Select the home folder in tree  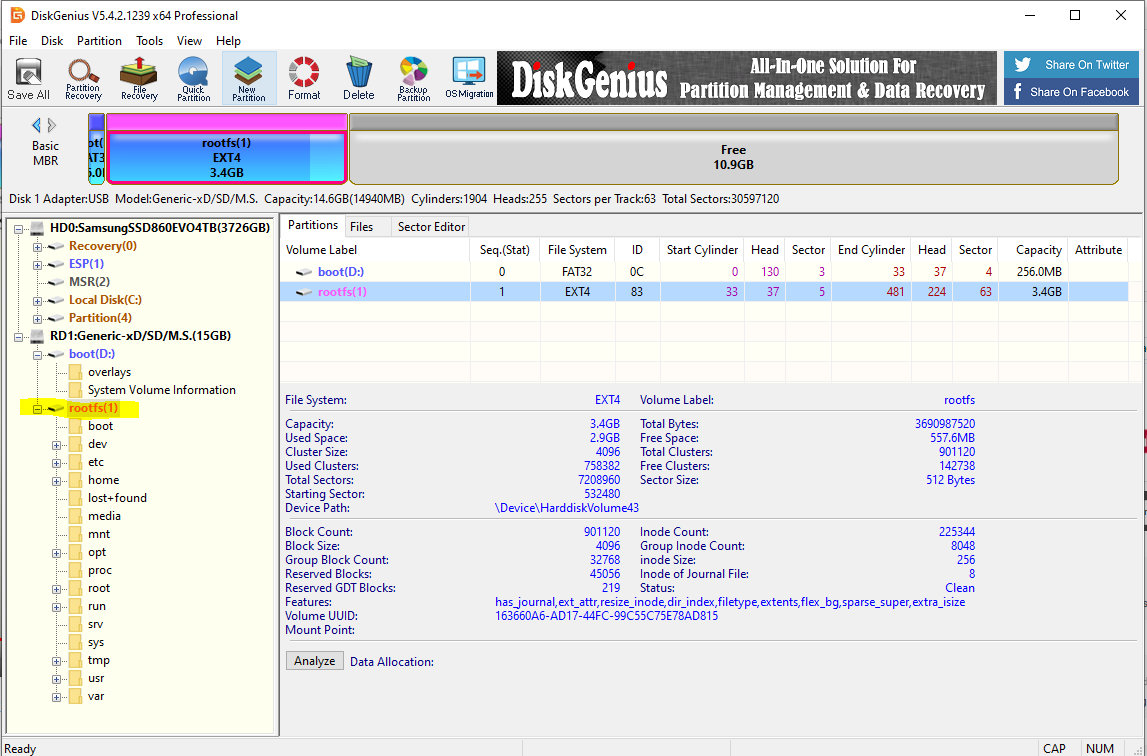click(103, 480)
